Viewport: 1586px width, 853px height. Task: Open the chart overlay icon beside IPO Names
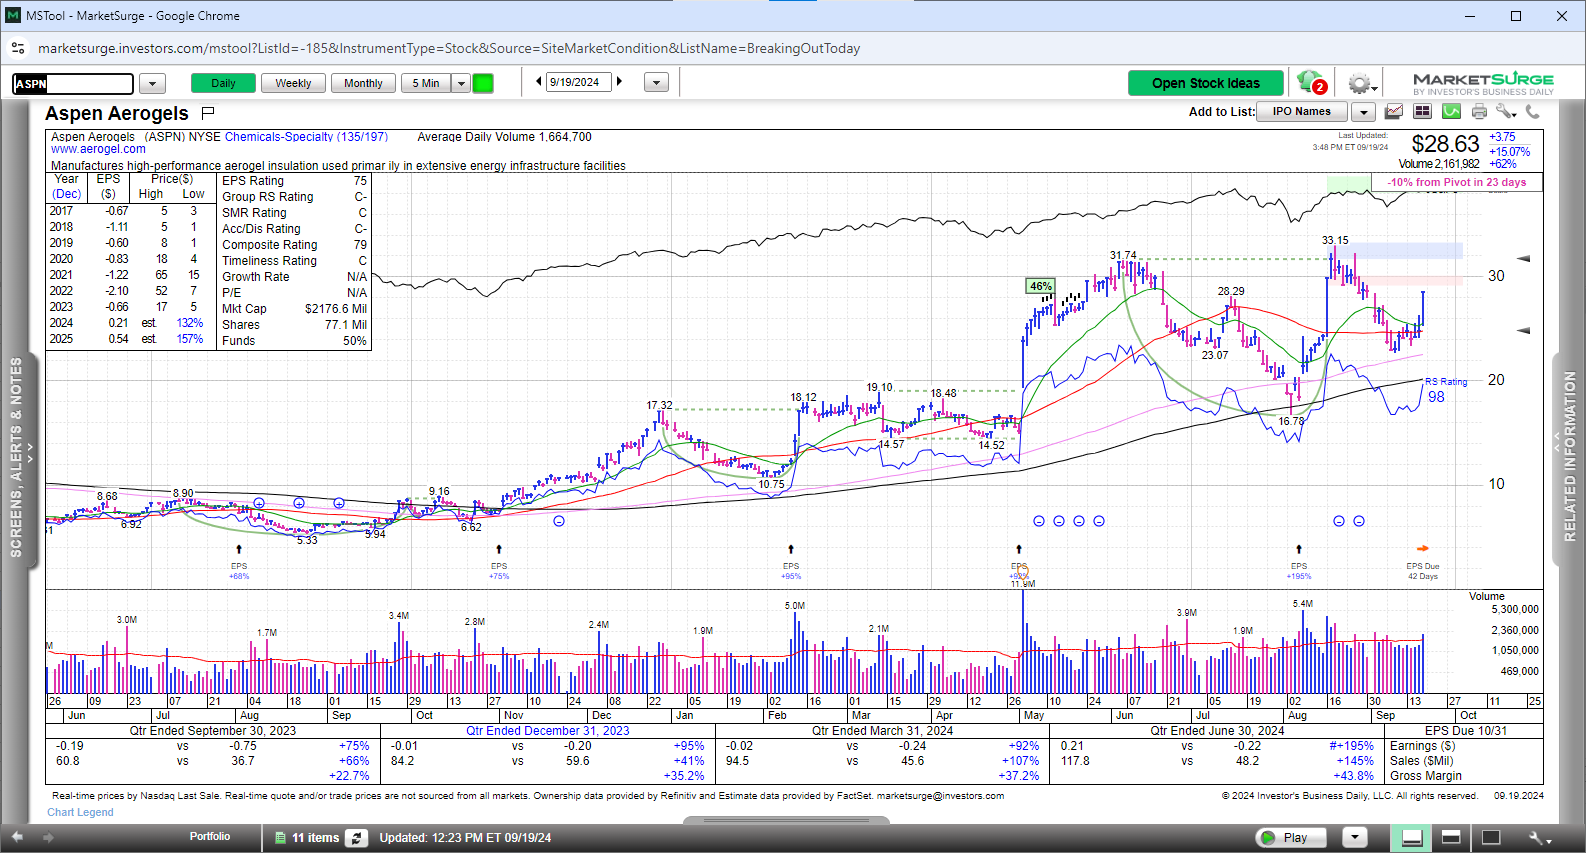click(1394, 111)
